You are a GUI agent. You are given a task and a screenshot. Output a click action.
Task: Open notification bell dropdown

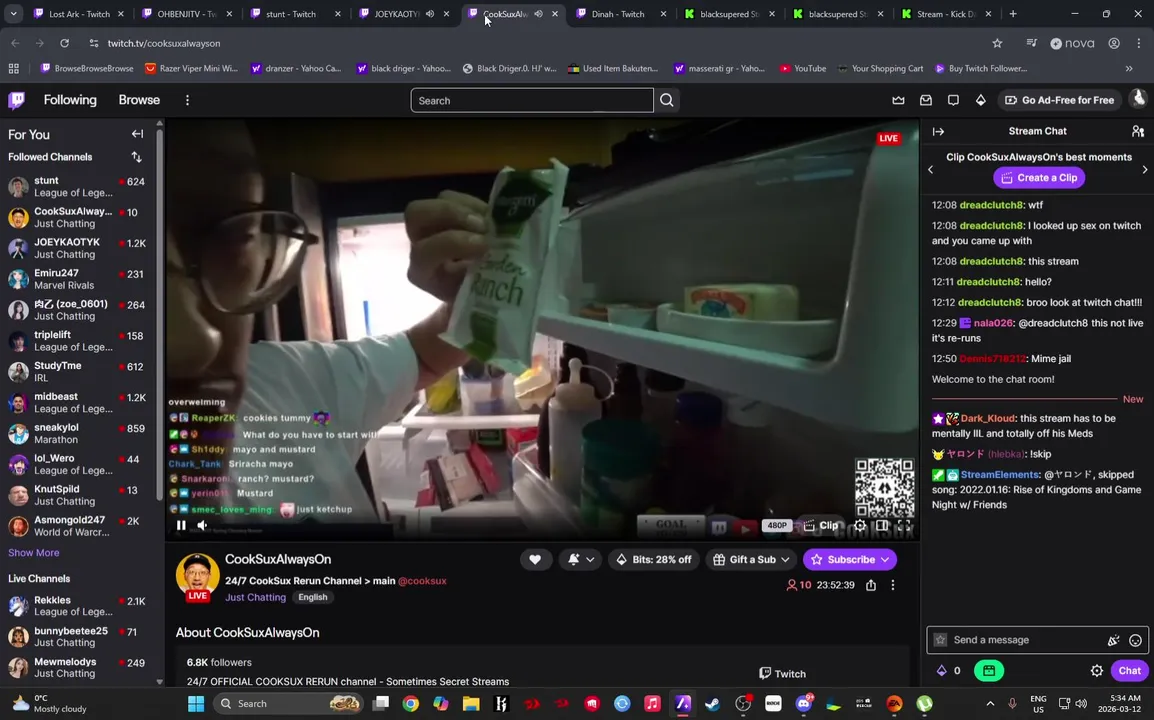pyautogui.click(x=580, y=560)
